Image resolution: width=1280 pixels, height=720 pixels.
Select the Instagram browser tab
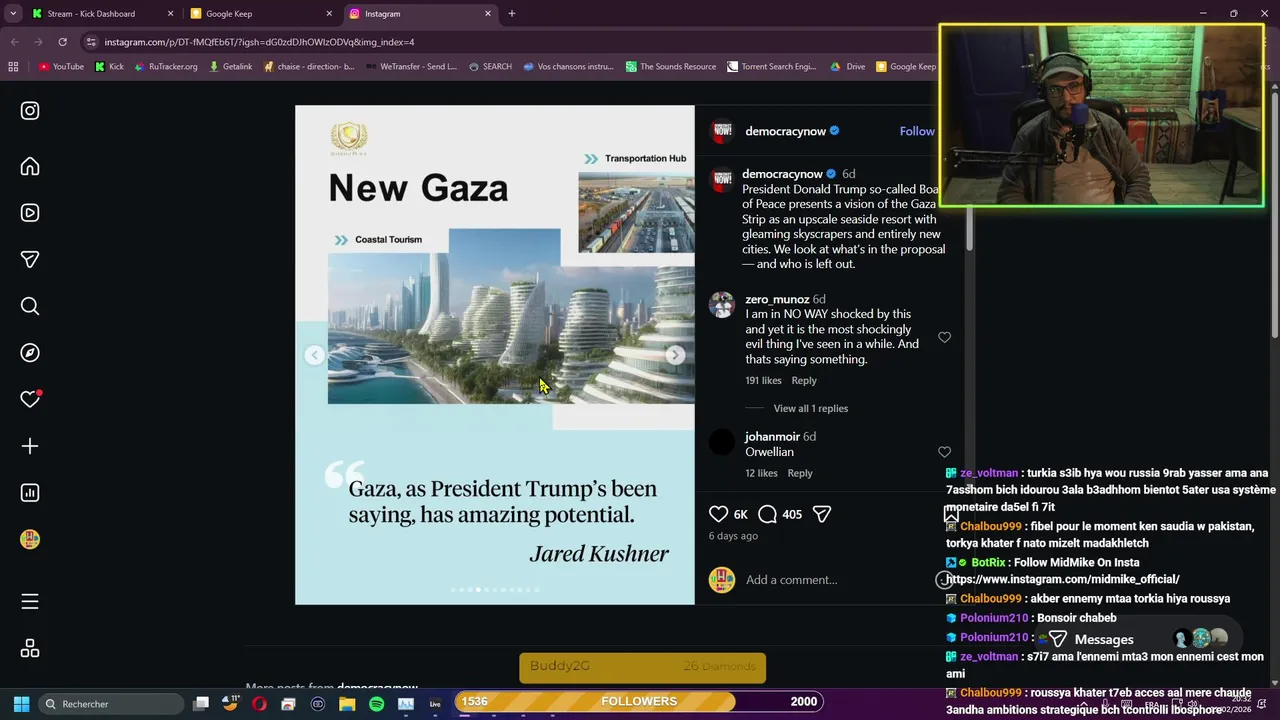[420, 14]
